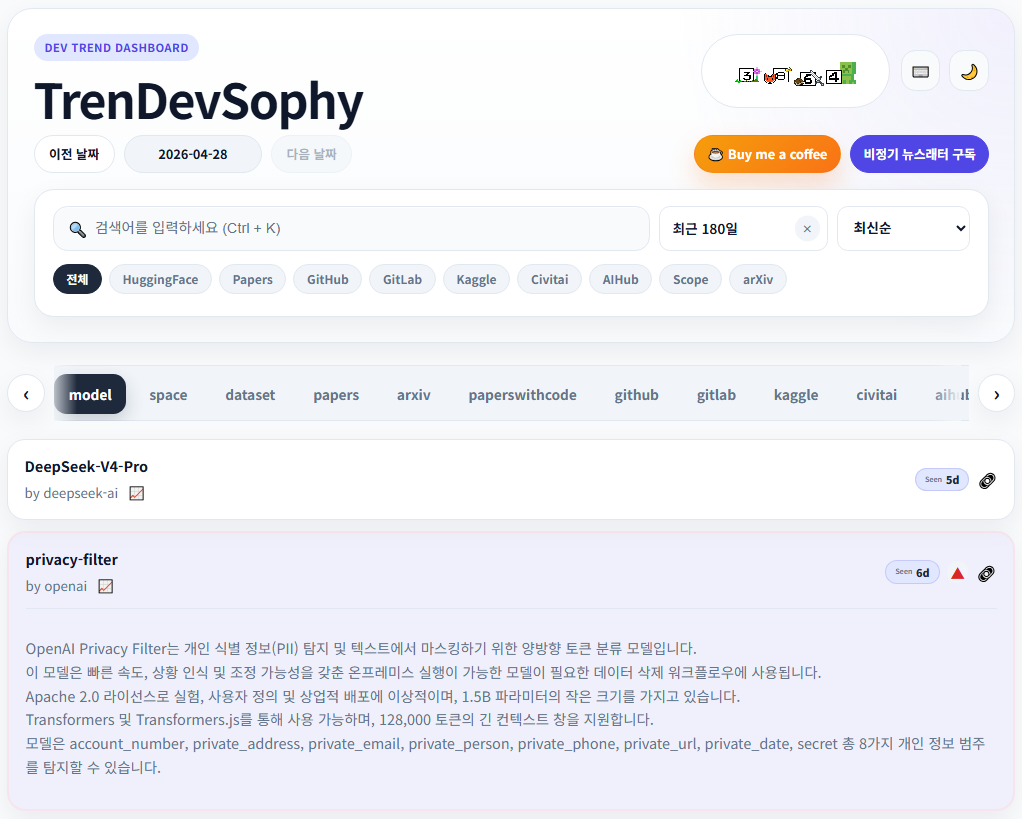Click the Seen 6d badge

point(912,572)
